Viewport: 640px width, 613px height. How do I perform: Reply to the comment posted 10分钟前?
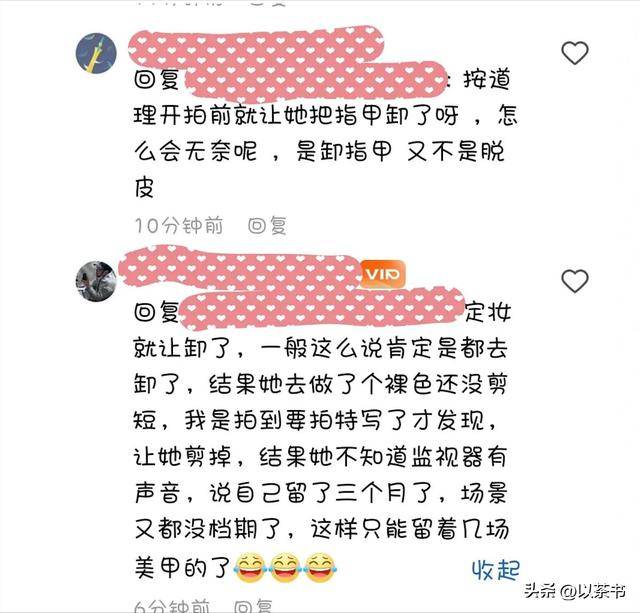(267, 225)
